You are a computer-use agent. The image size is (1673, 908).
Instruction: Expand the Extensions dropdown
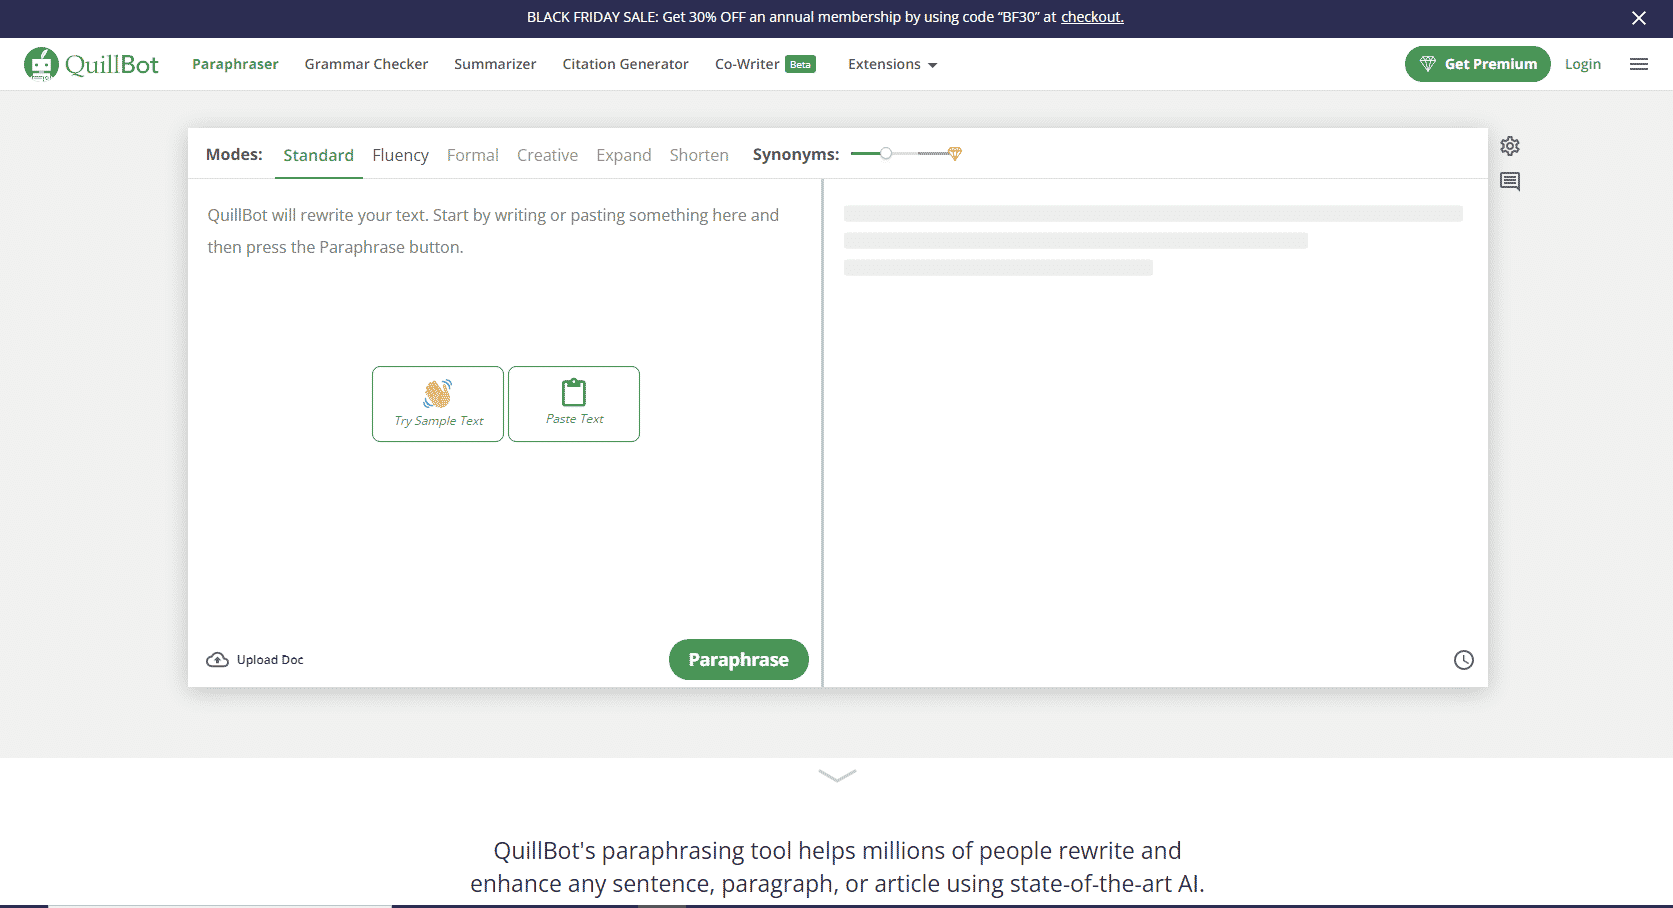pos(892,64)
